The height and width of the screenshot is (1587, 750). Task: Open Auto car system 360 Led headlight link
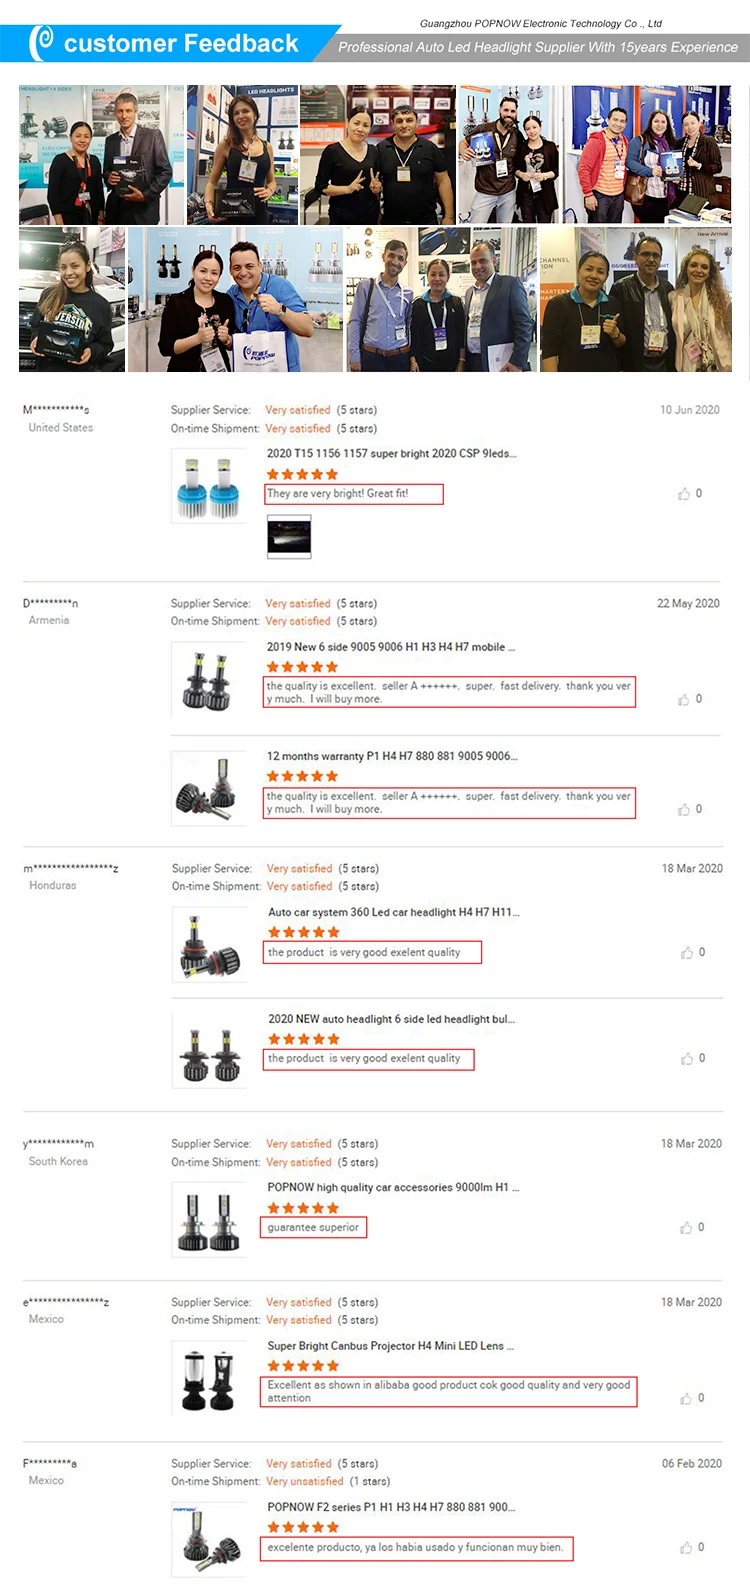(393, 912)
